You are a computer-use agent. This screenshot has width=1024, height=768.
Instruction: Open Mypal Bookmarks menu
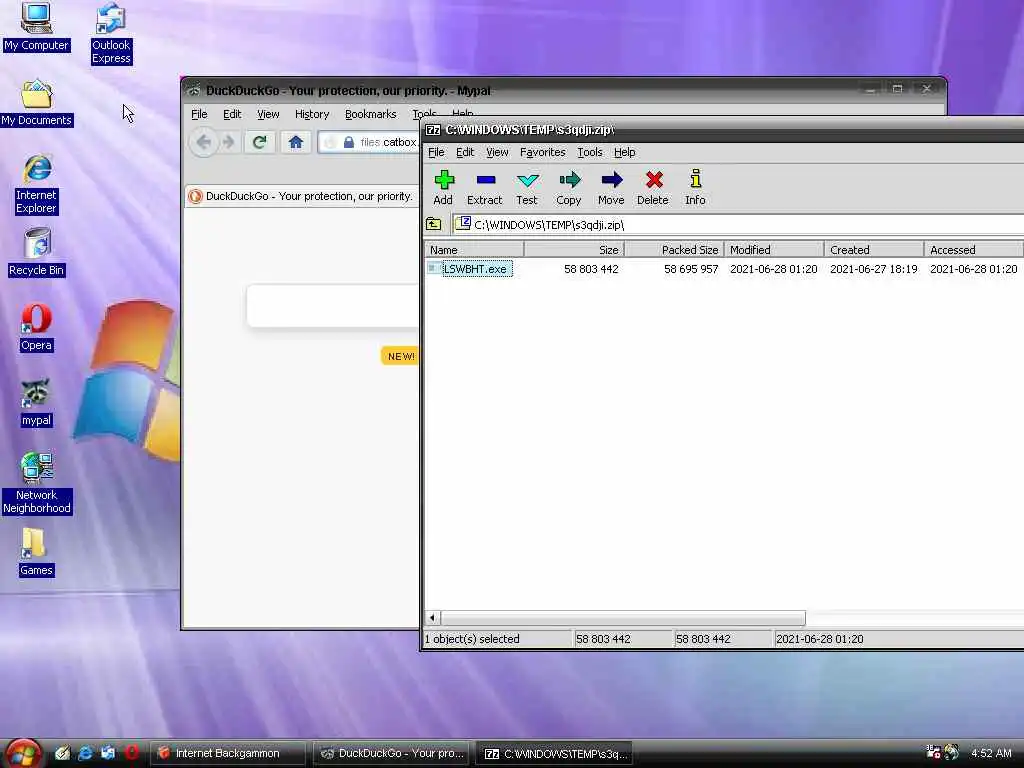click(x=370, y=114)
